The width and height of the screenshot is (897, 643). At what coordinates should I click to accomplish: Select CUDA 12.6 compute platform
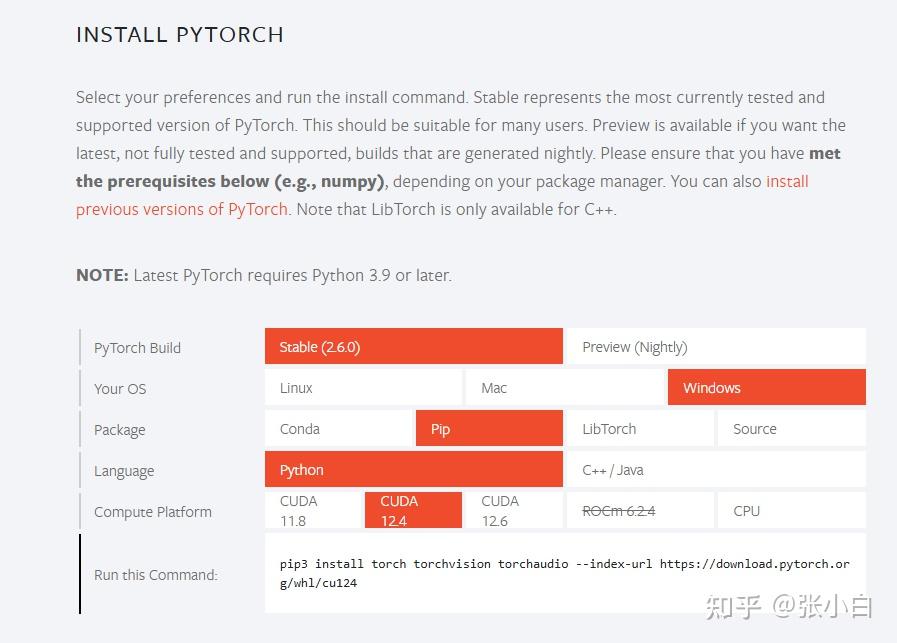tap(514, 510)
